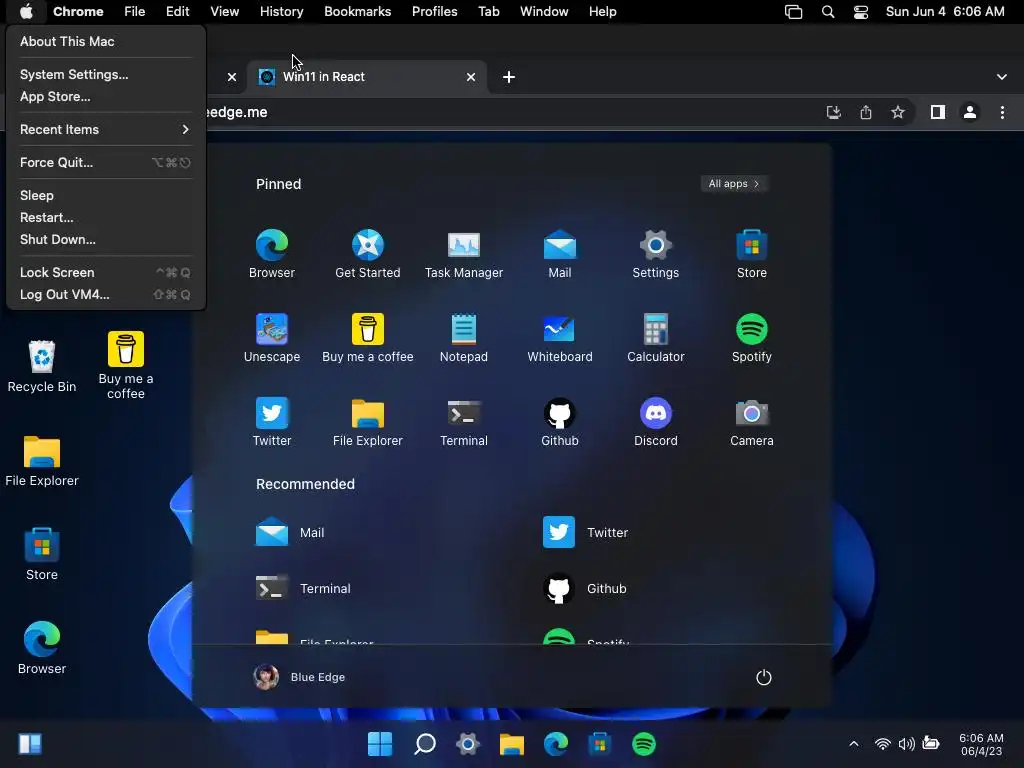
Task: Open pinned Github app
Action: pos(560,422)
